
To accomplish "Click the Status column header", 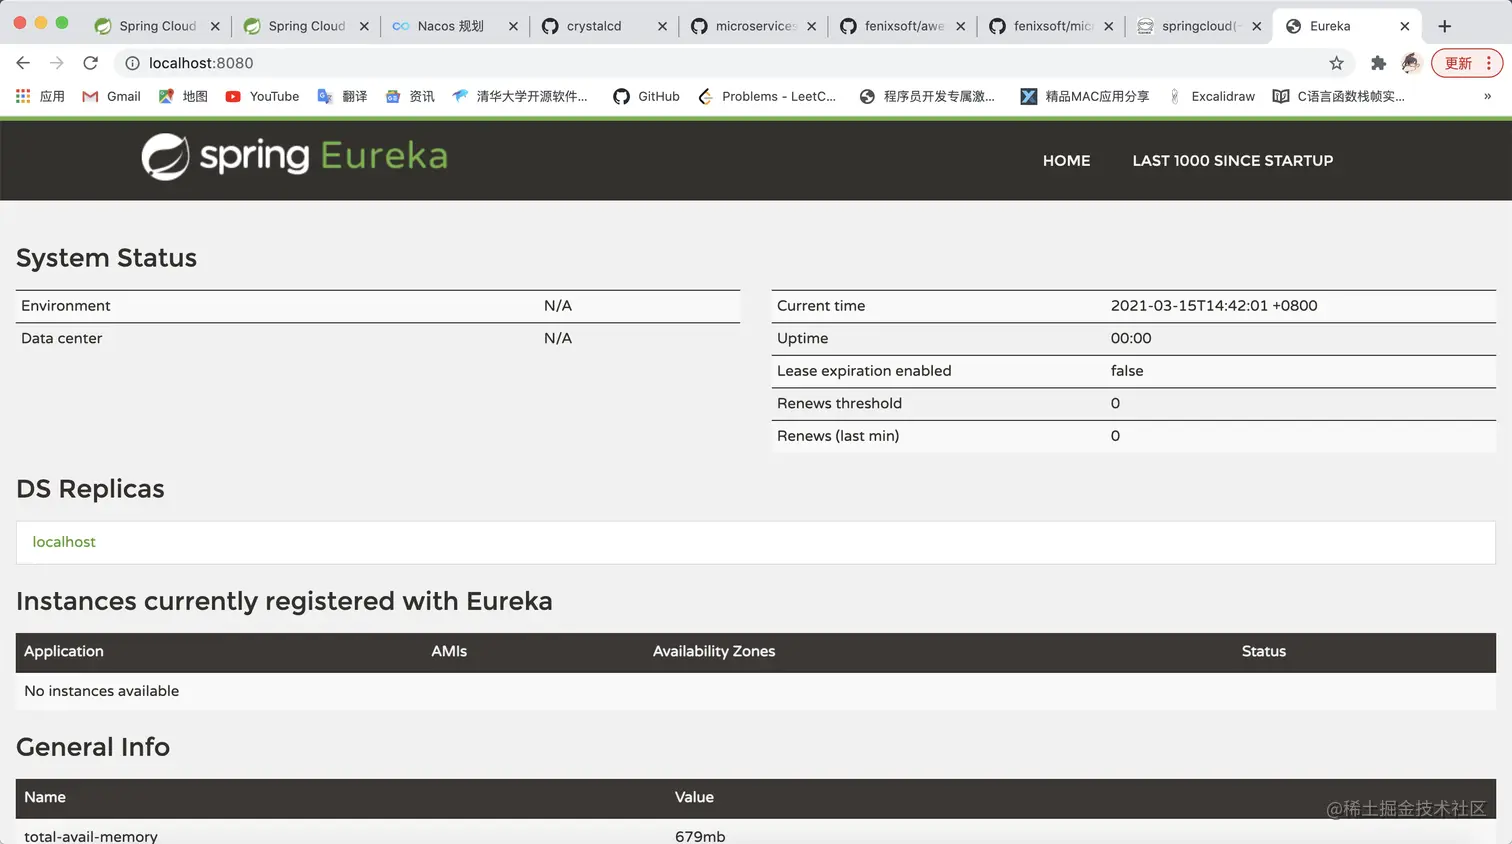I will pyautogui.click(x=1264, y=651).
